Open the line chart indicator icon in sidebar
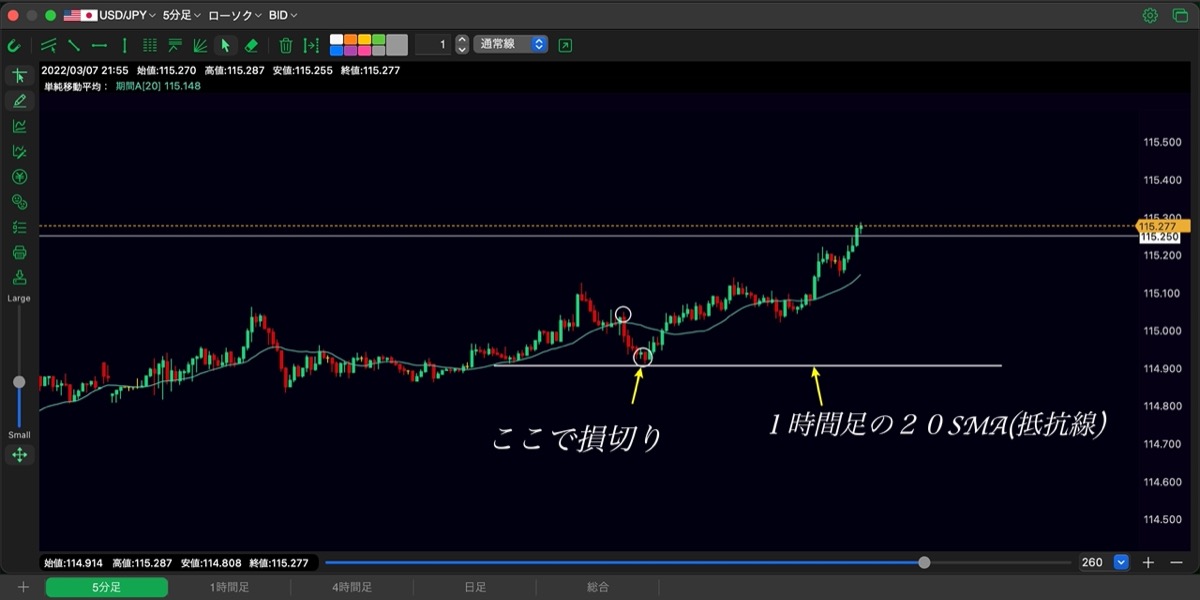Image resolution: width=1200 pixels, height=600 pixels. pyautogui.click(x=19, y=126)
